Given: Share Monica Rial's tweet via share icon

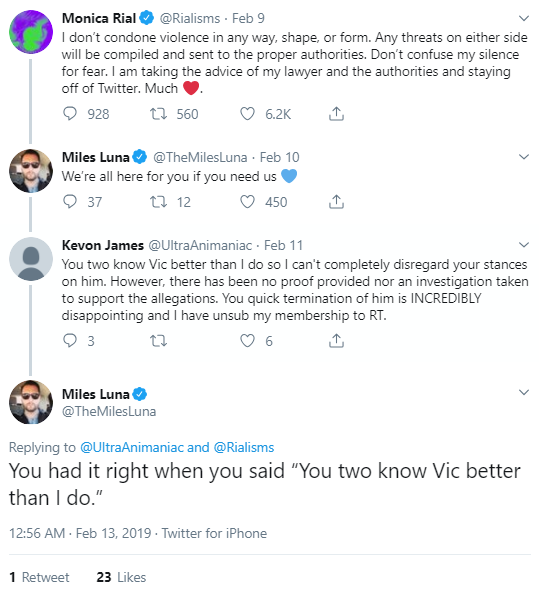Looking at the screenshot, I should pyautogui.click(x=336, y=114).
